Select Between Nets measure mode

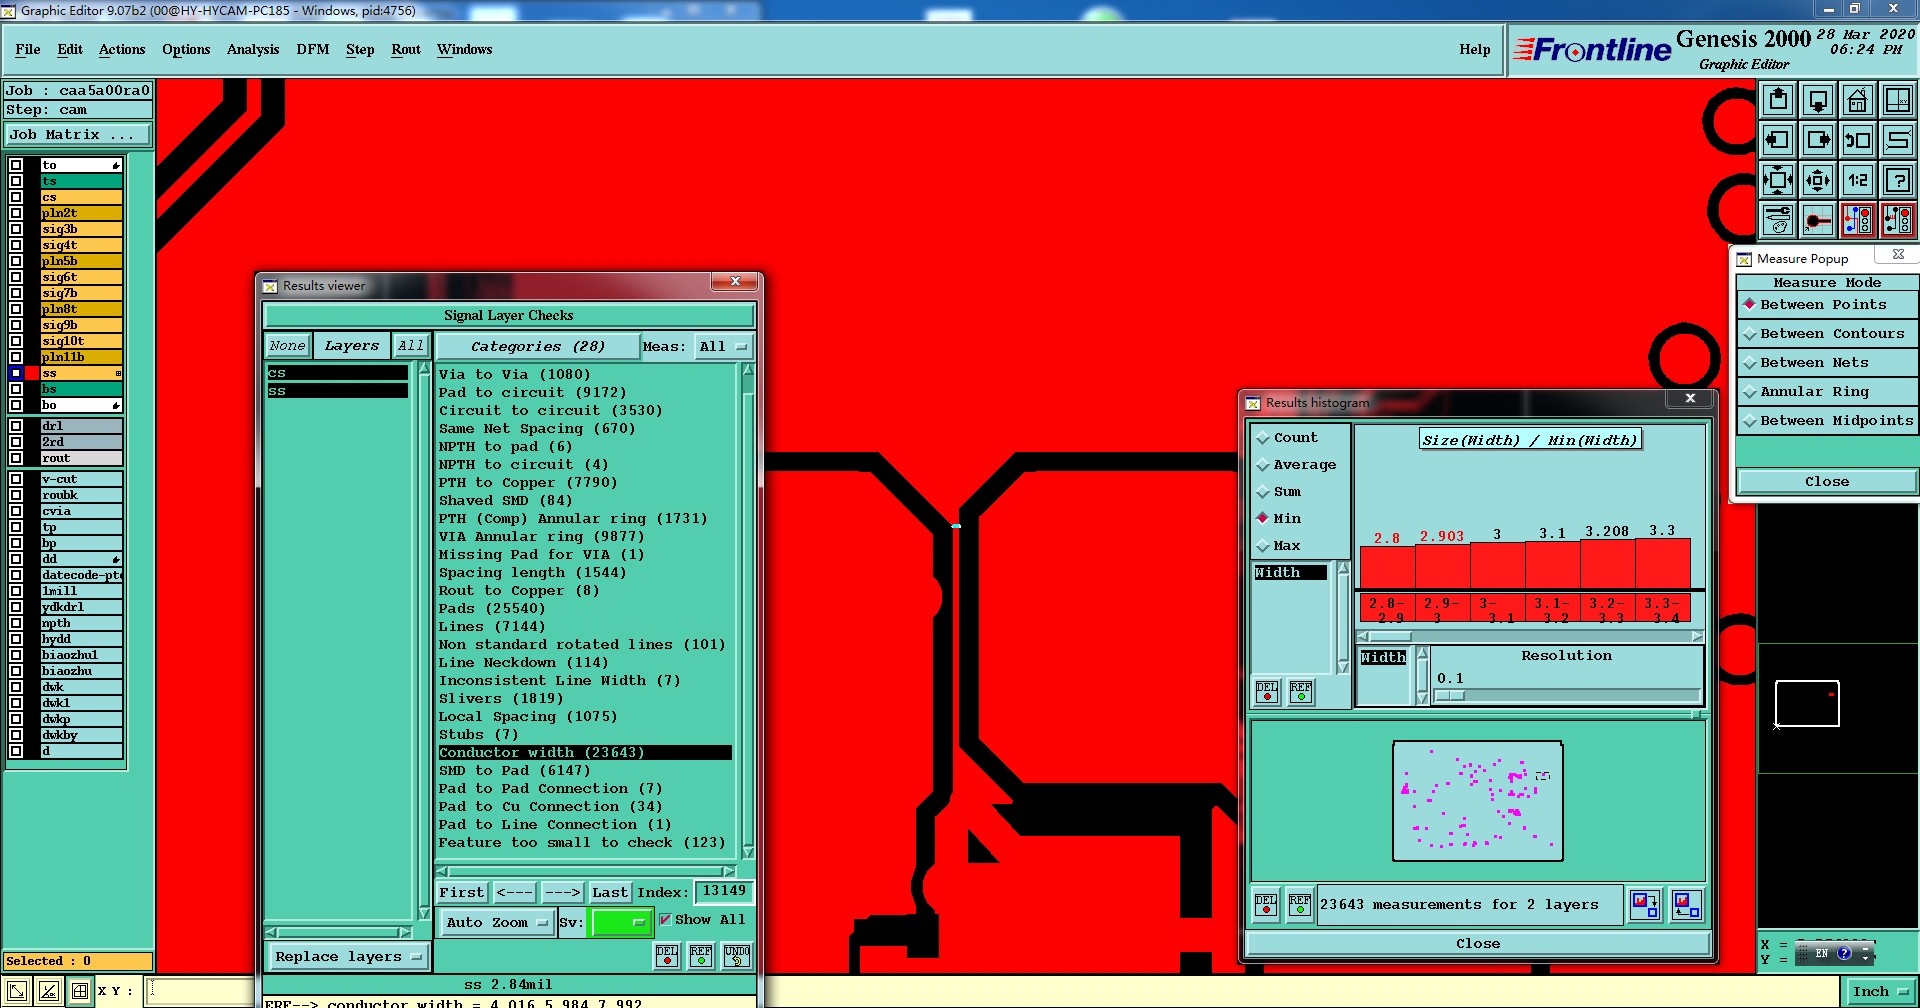[1827, 363]
